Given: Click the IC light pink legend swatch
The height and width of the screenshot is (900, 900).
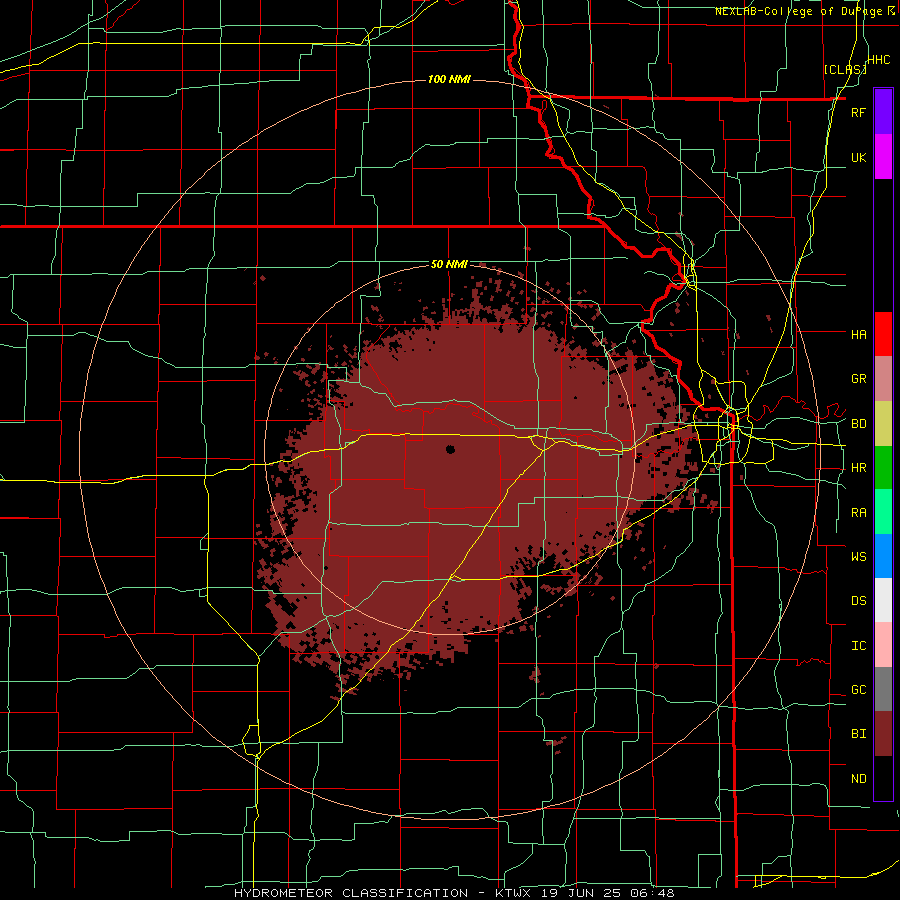Looking at the screenshot, I should pyautogui.click(x=883, y=645).
